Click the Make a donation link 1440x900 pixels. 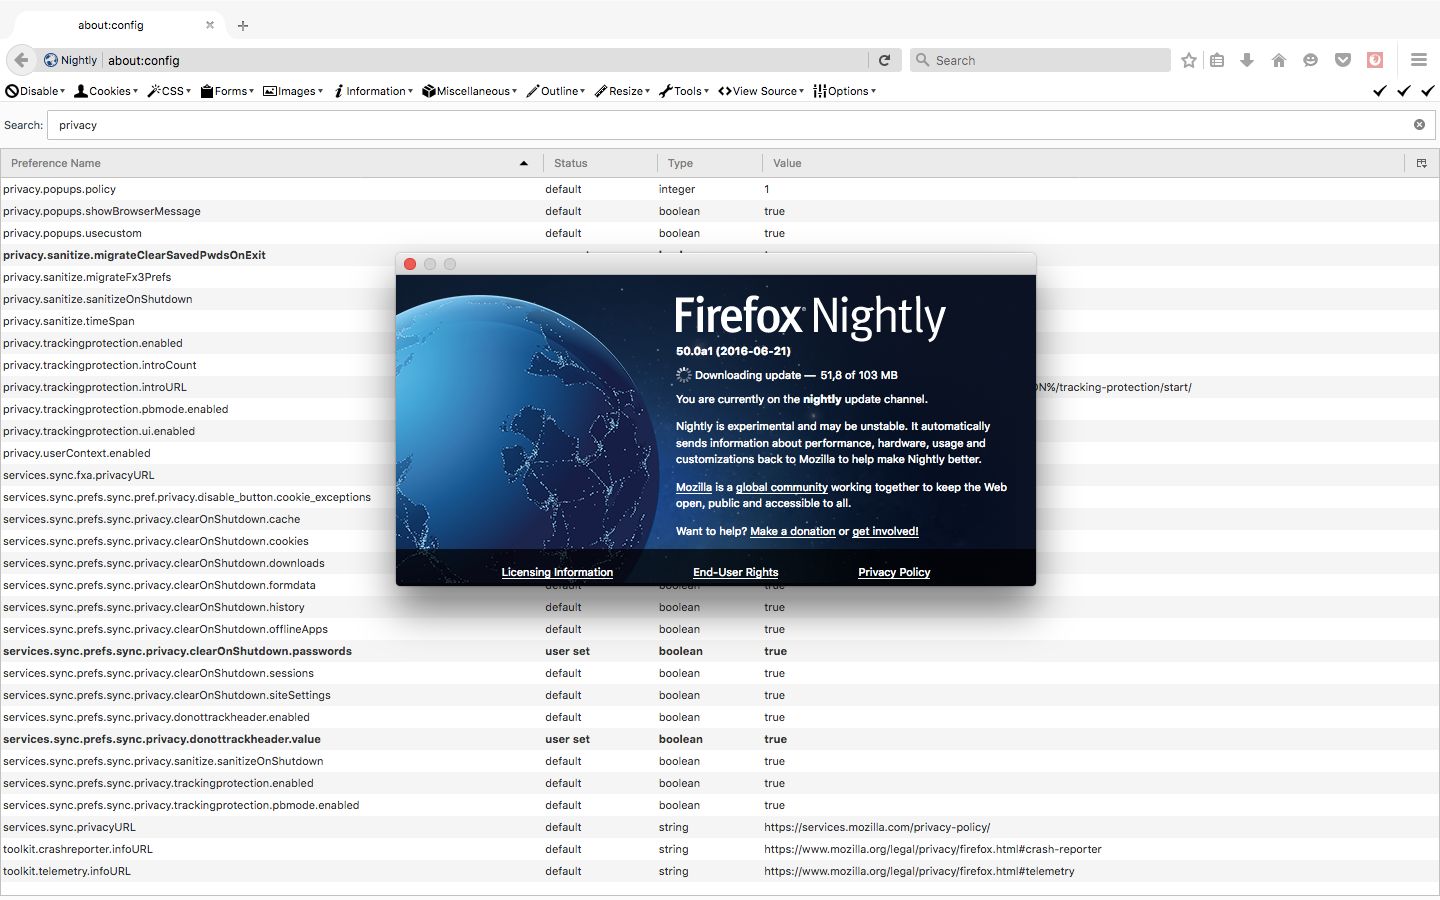pyautogui.click(x=792, y=531)
